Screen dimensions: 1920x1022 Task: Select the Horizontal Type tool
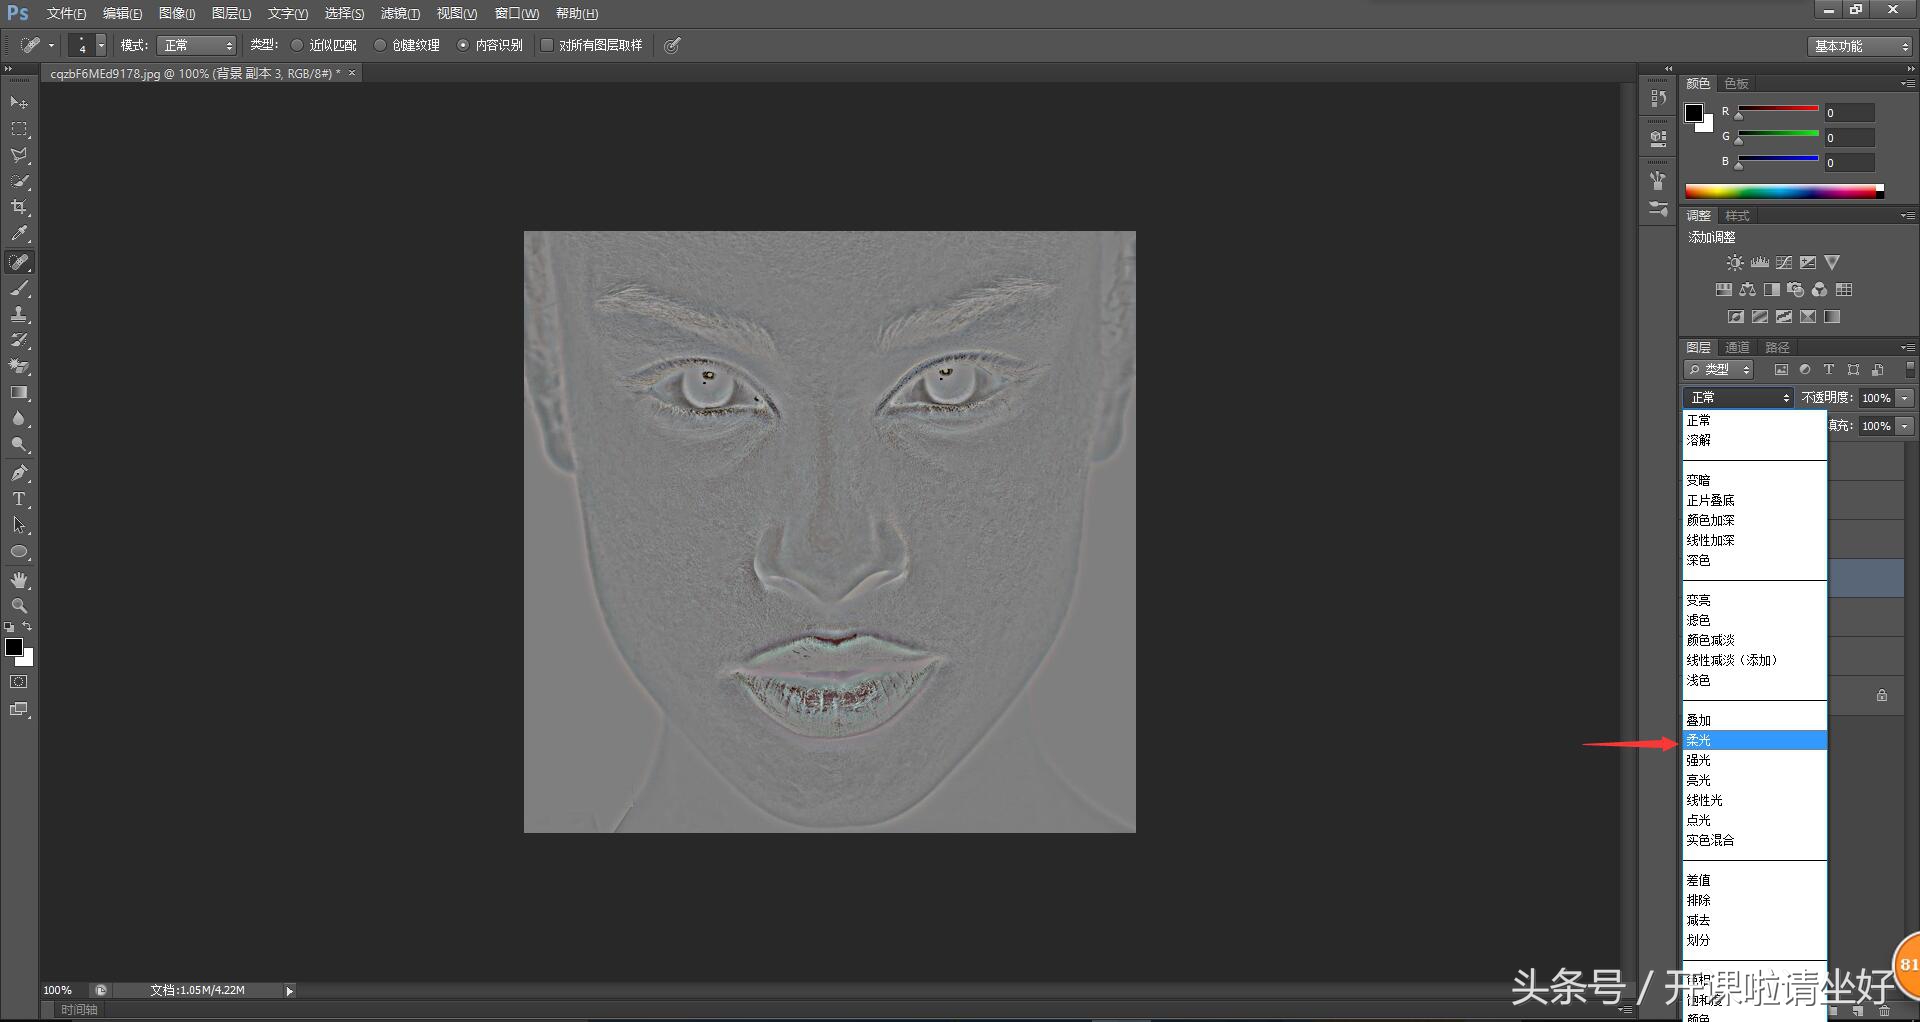click(19, 499)
